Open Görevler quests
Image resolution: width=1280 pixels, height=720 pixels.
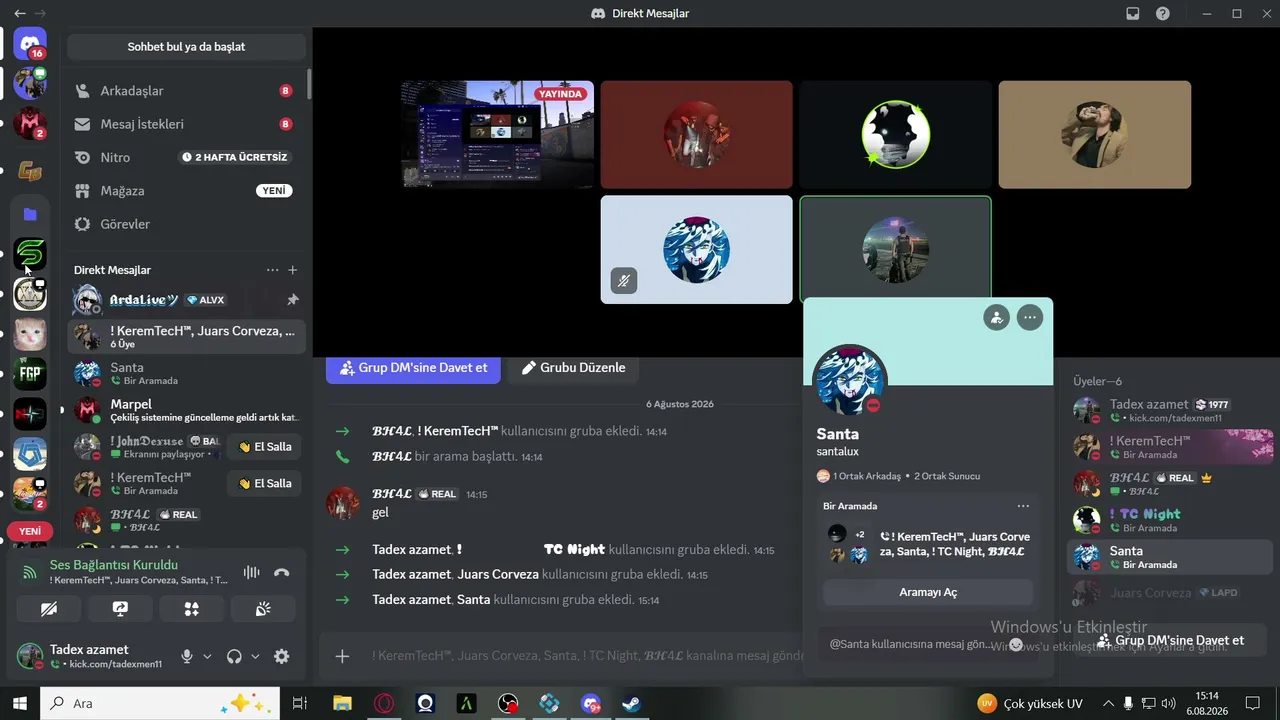pyautogui.click(x=186, y=224)
